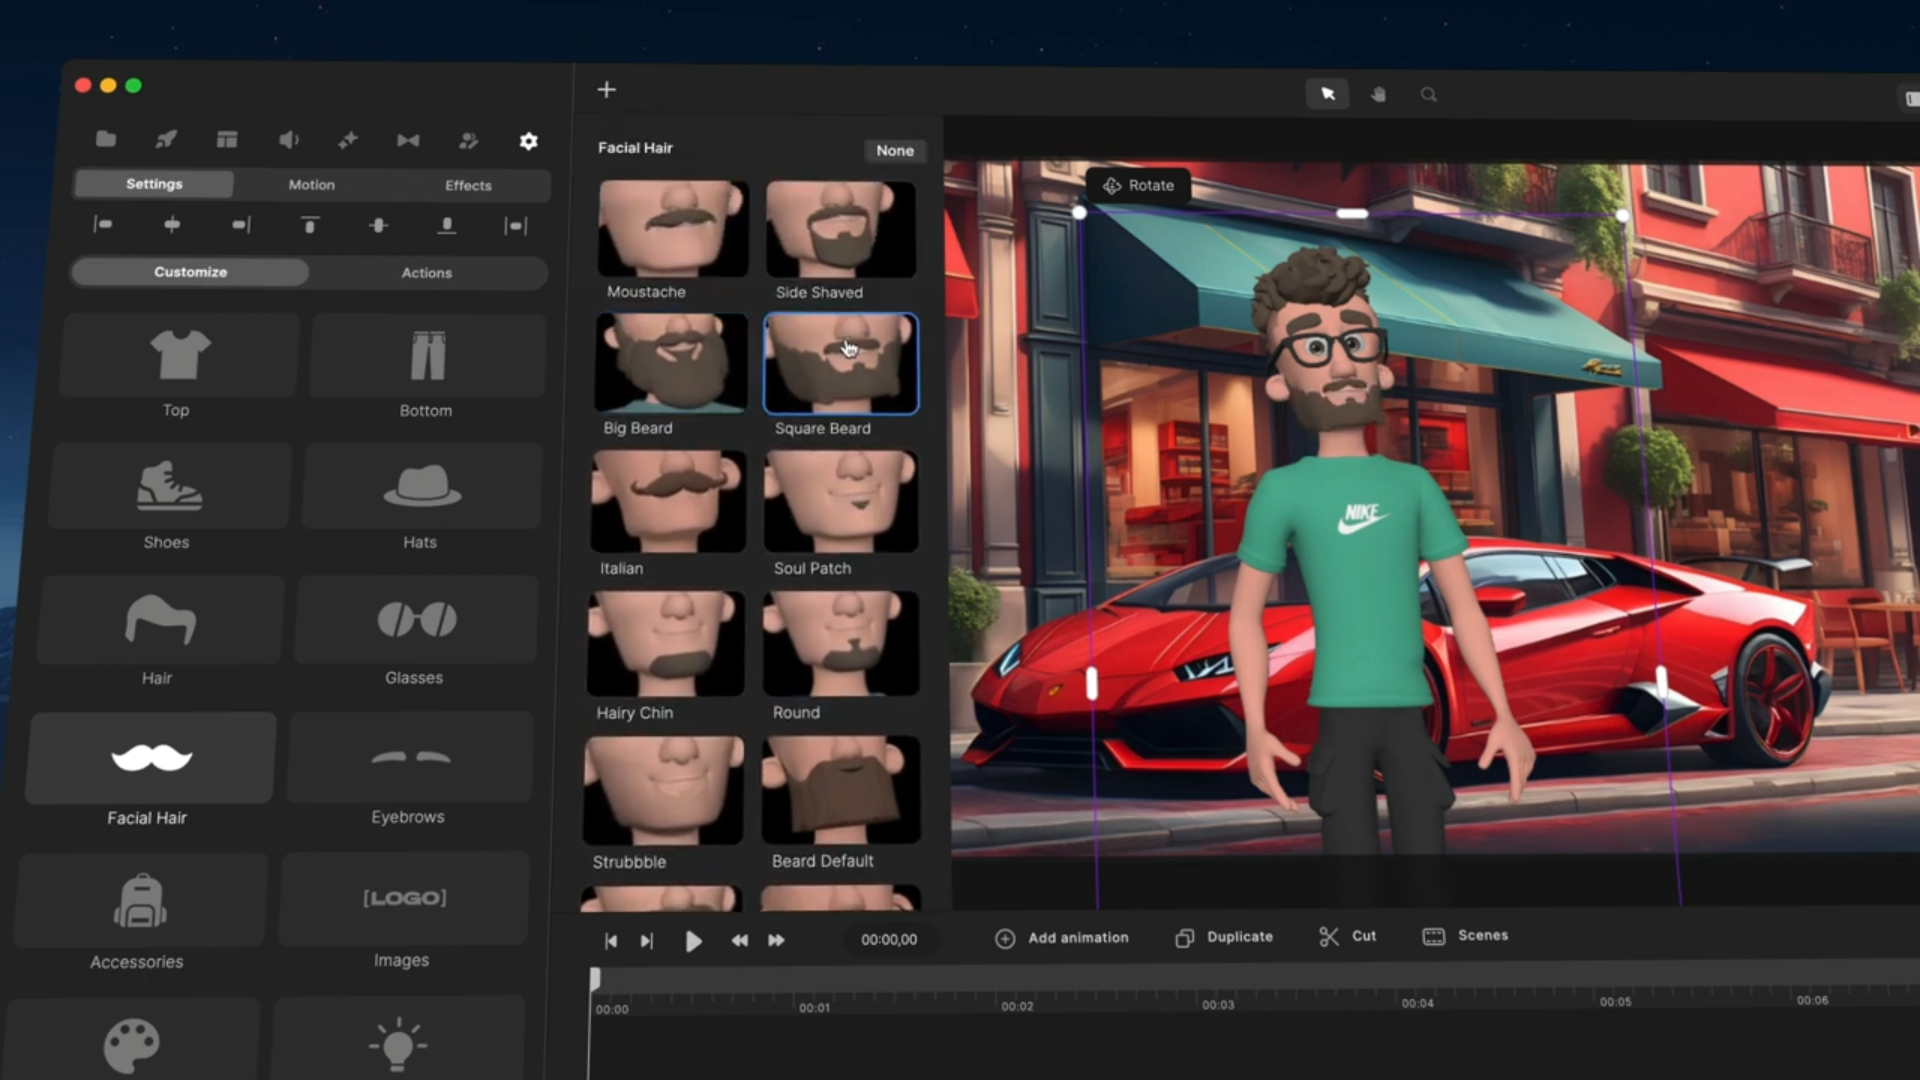Align object to left edge

[x=103, y=224]
